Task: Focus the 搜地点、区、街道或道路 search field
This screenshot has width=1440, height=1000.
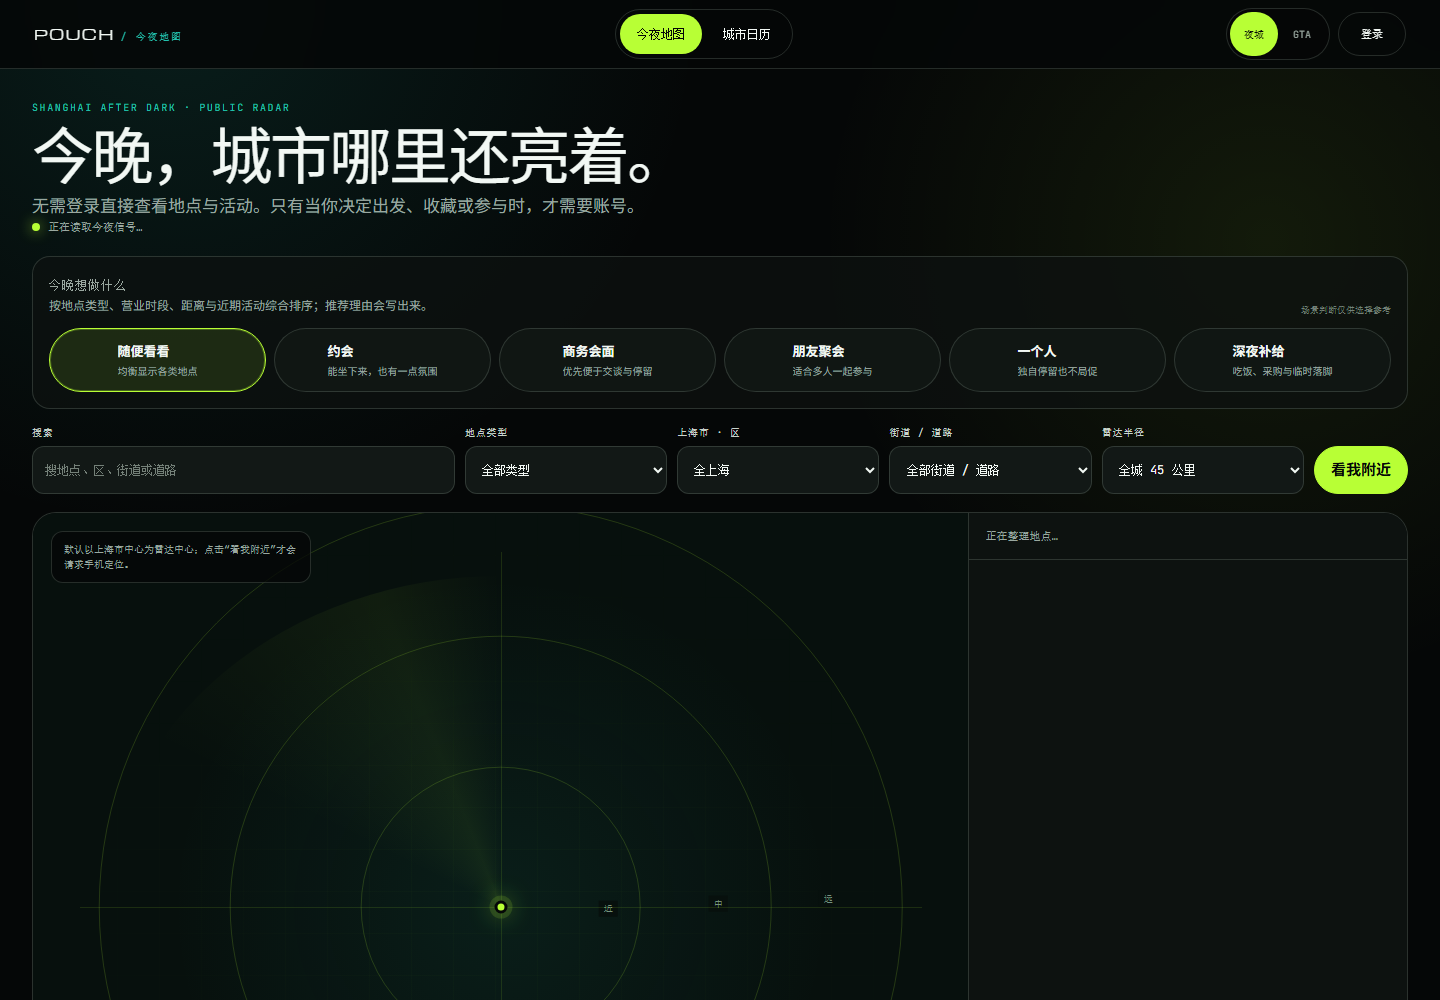Action: click(x=243, y=470)
